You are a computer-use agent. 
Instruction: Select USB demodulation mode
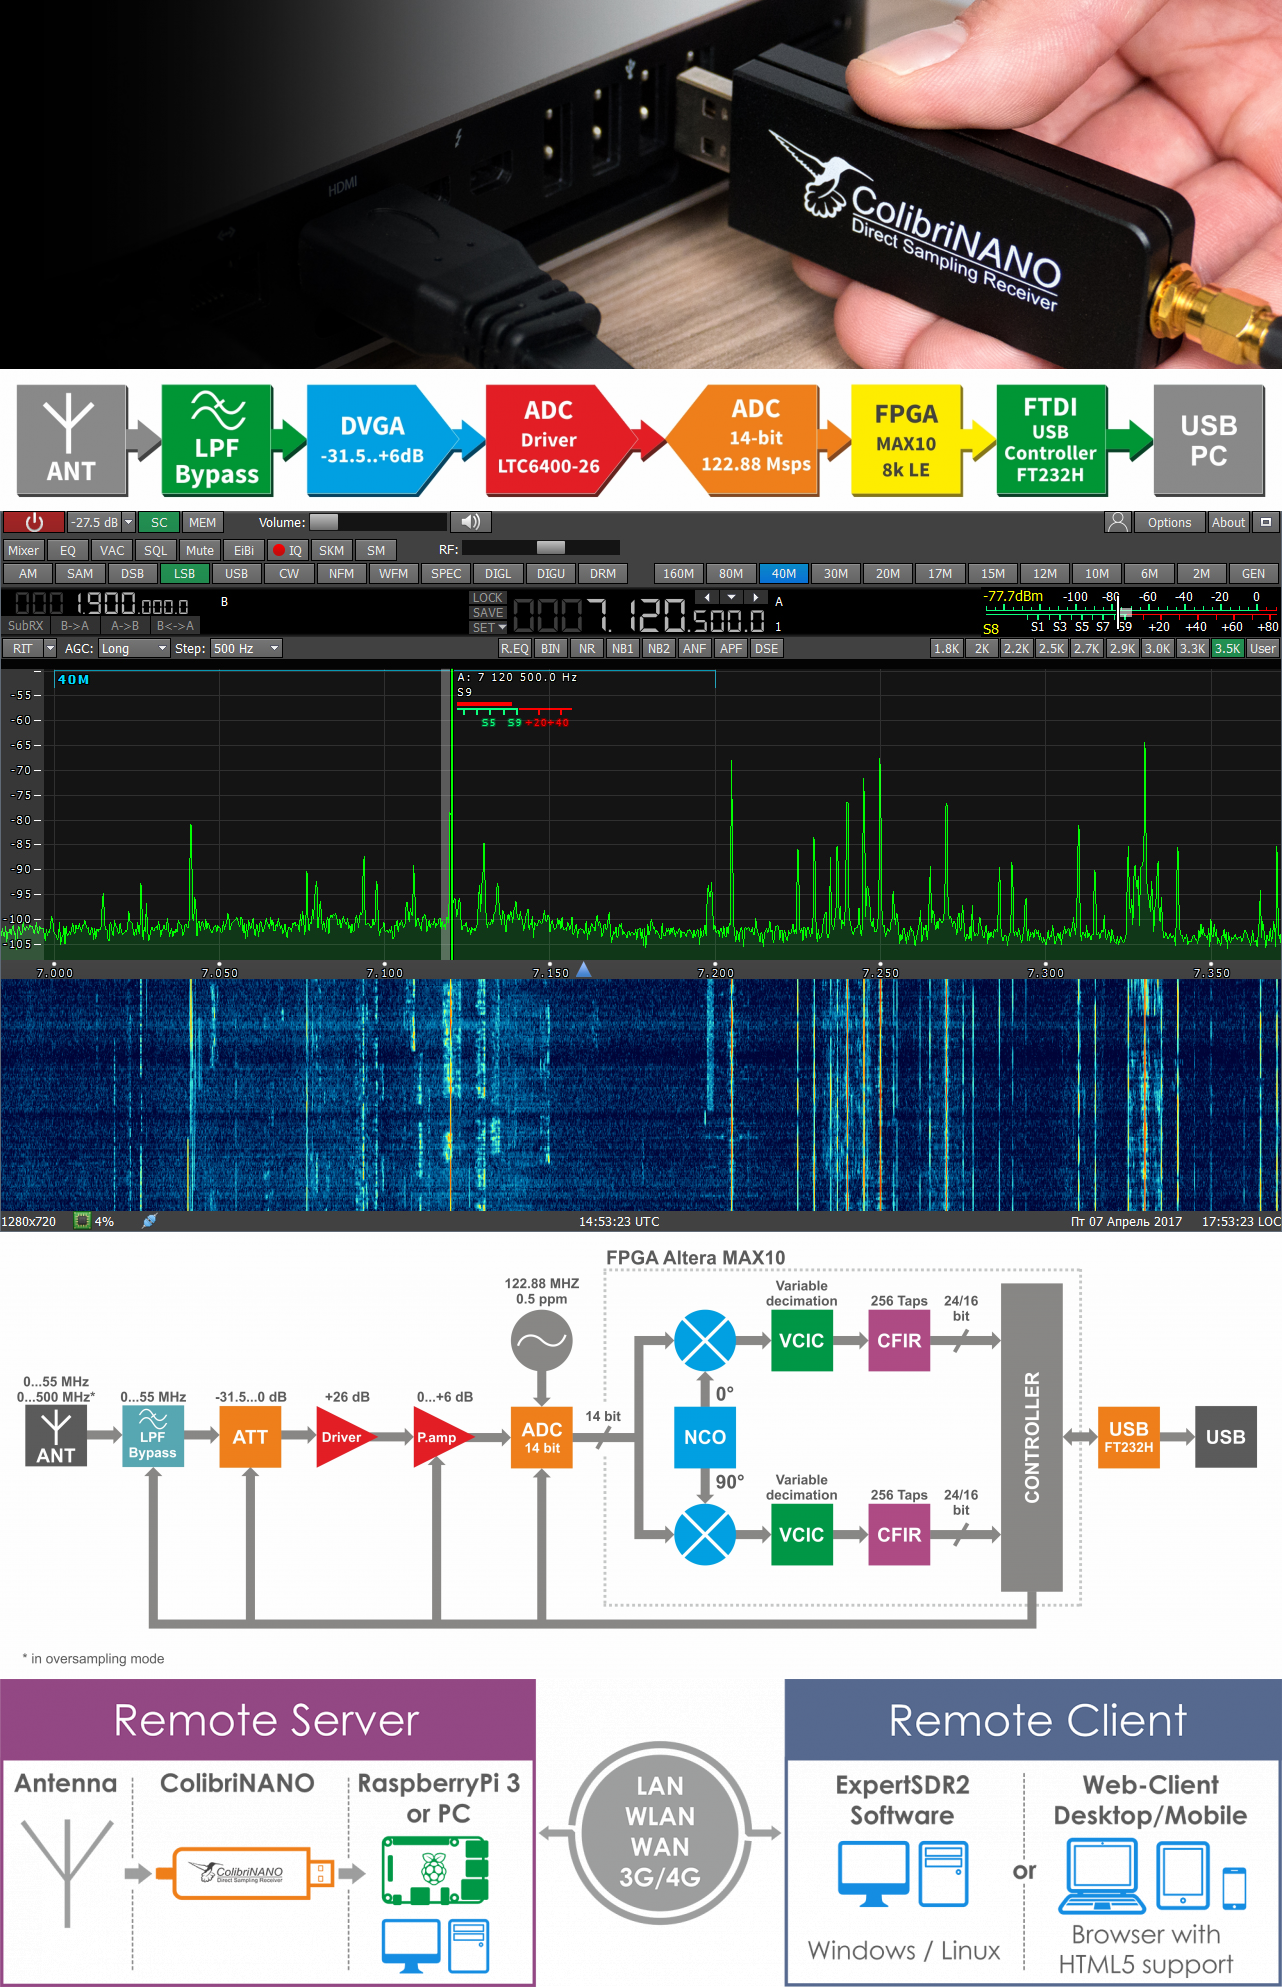pyautogui.click(x=236, y=574)
